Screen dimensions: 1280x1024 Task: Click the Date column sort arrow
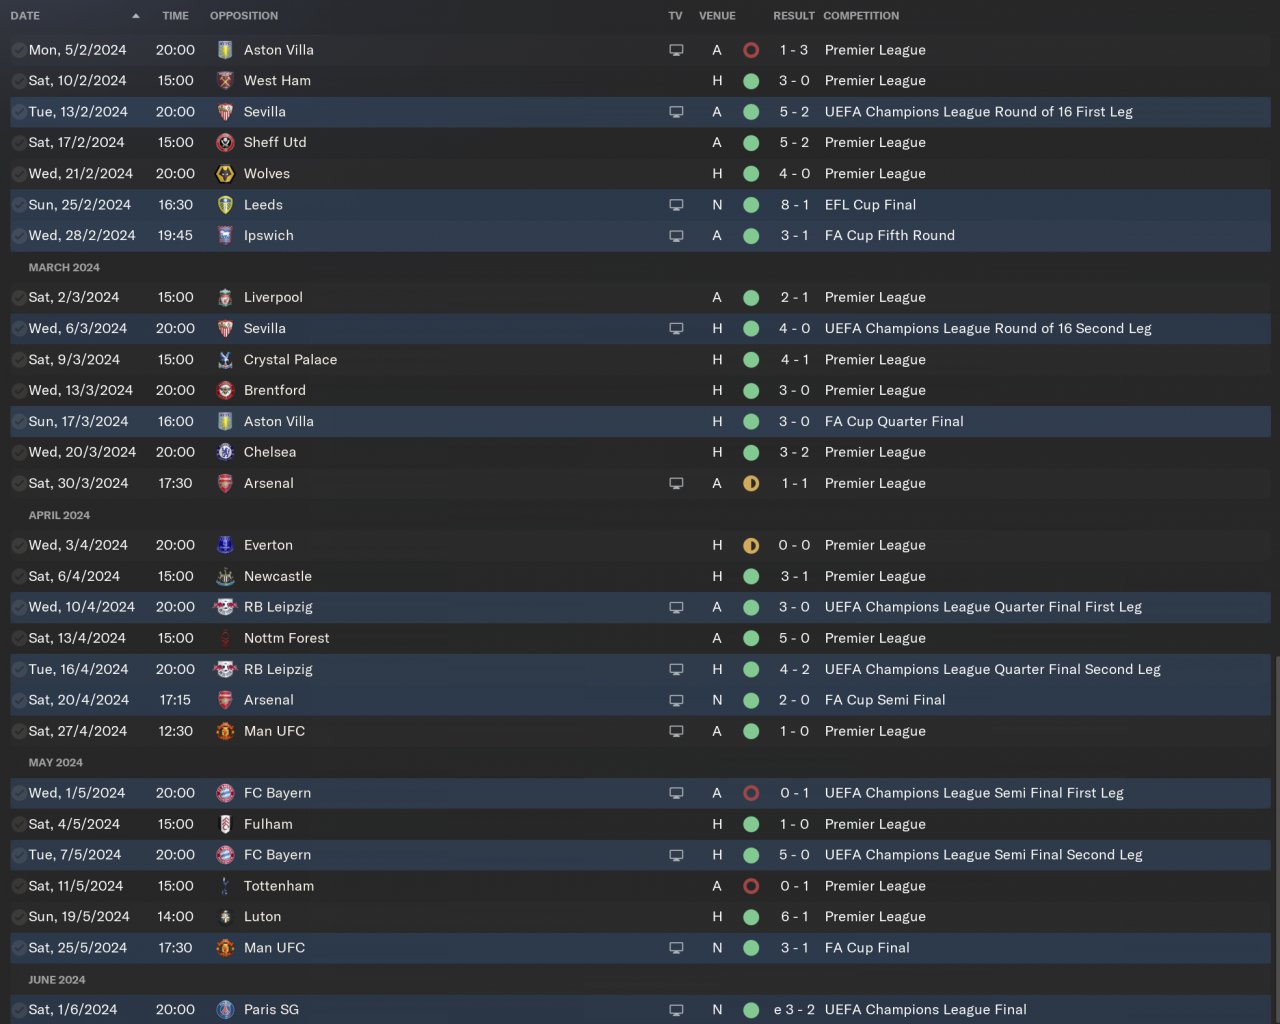click(136, 16)
